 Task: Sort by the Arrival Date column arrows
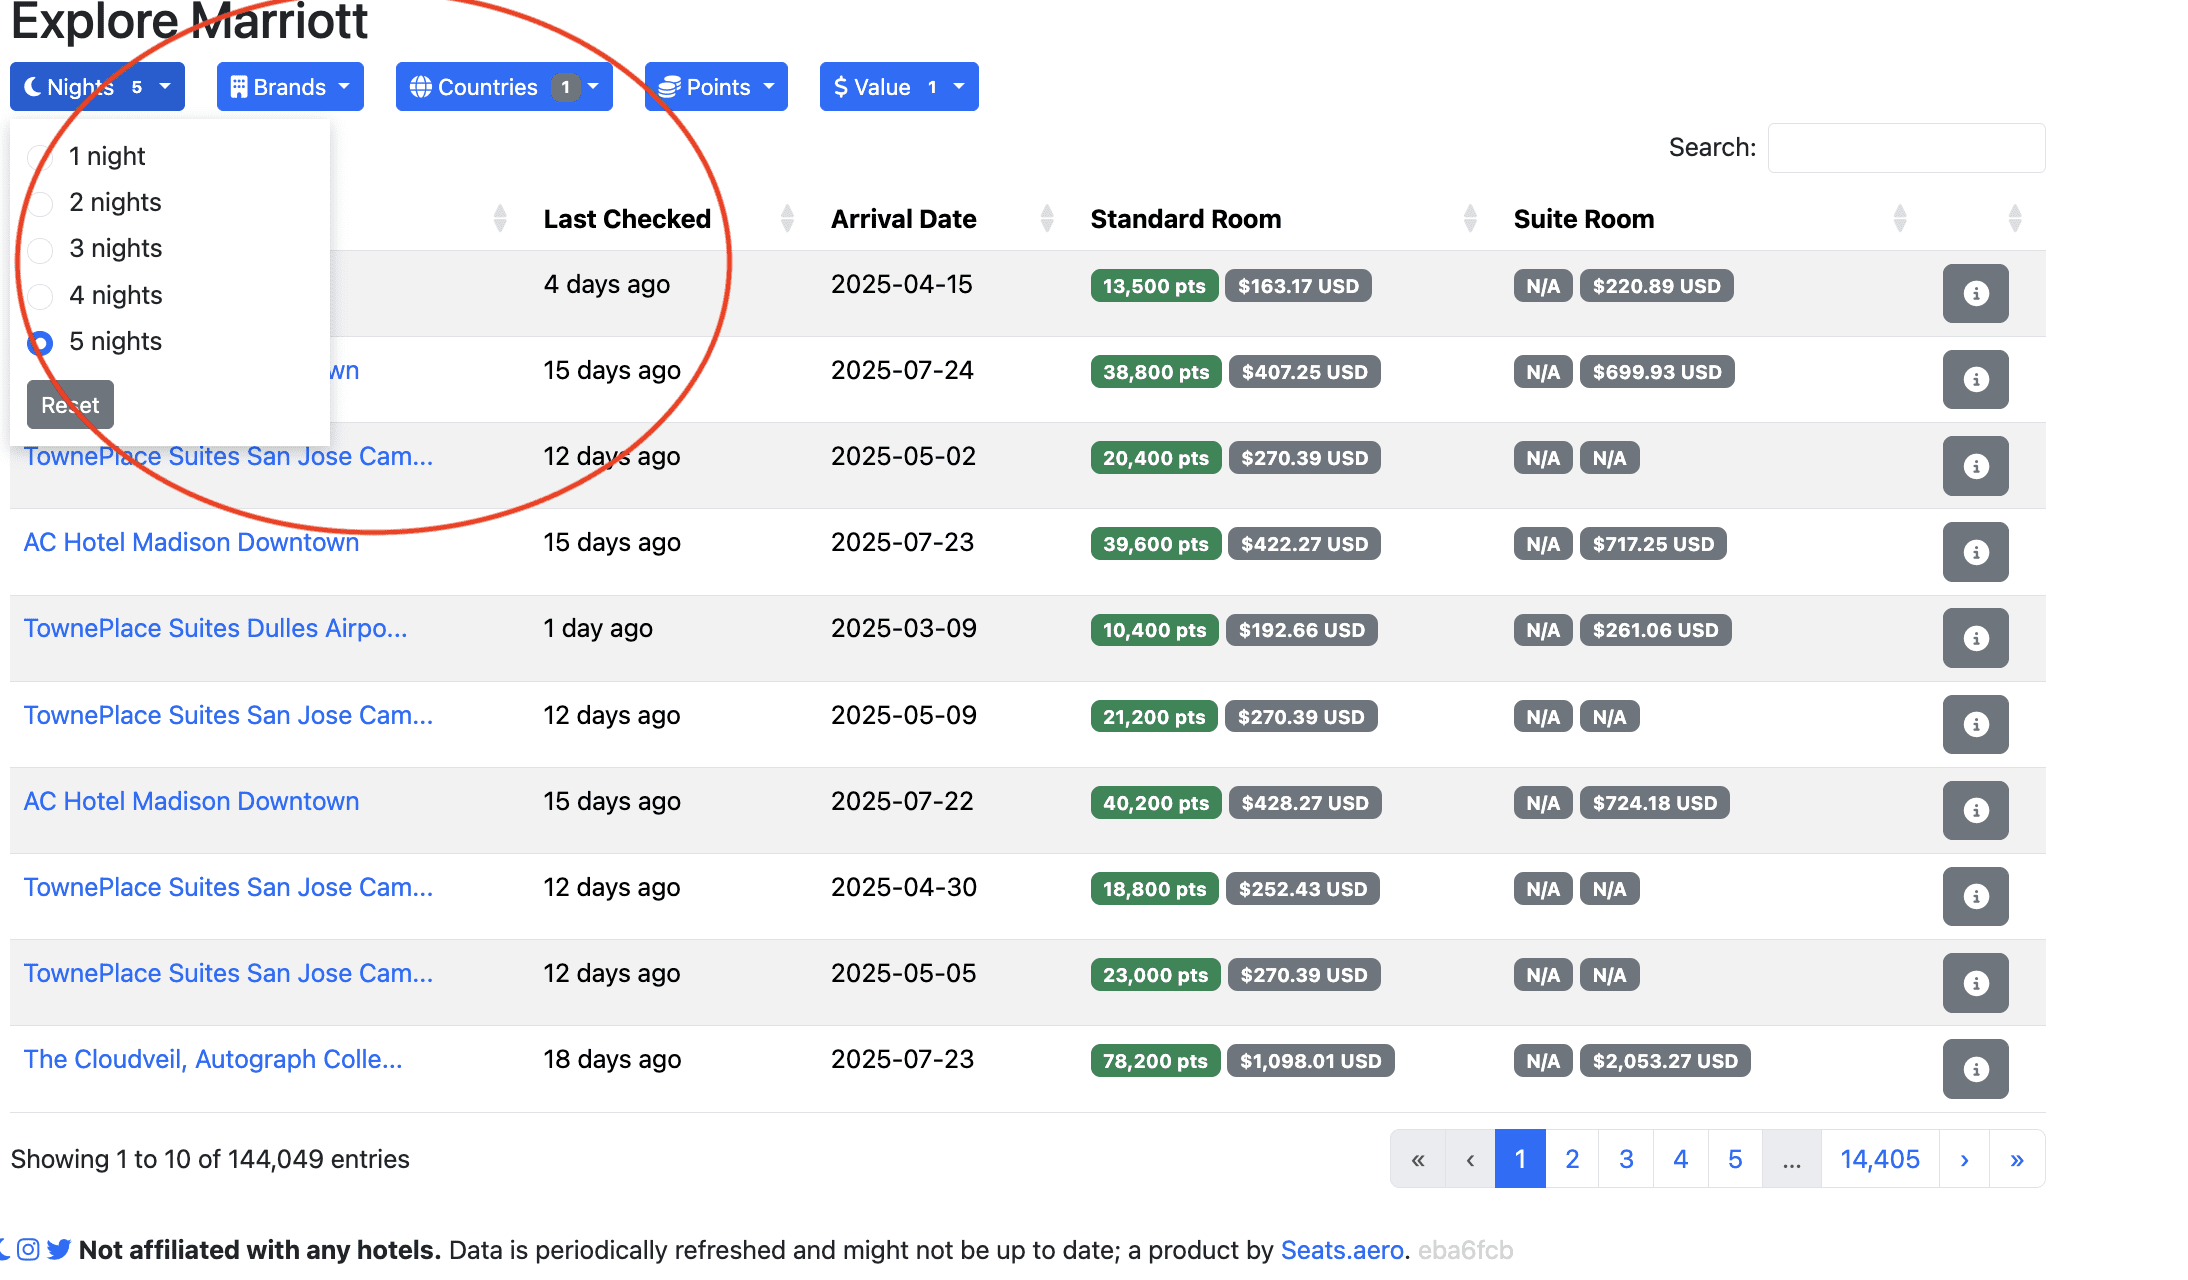(1047, 218)
